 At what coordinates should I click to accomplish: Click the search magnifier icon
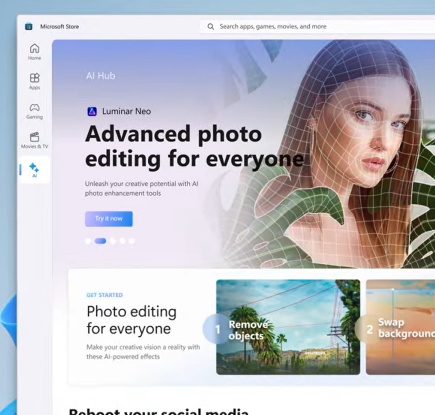211,27
